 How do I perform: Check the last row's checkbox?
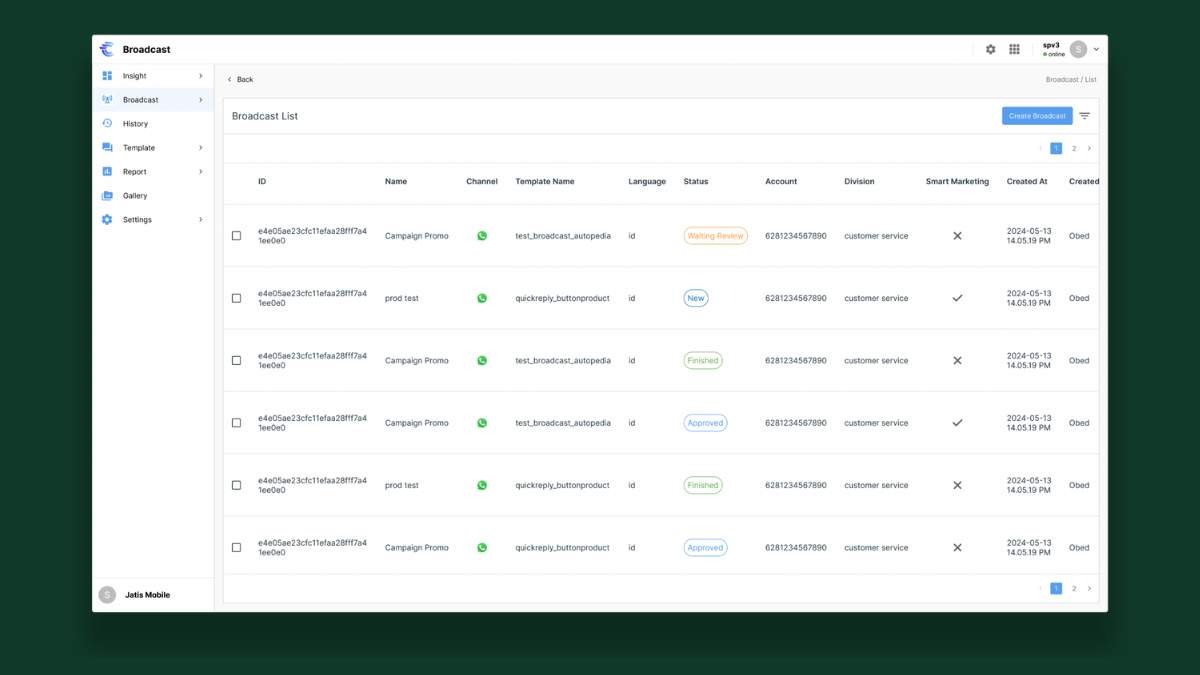coord(236,548)
